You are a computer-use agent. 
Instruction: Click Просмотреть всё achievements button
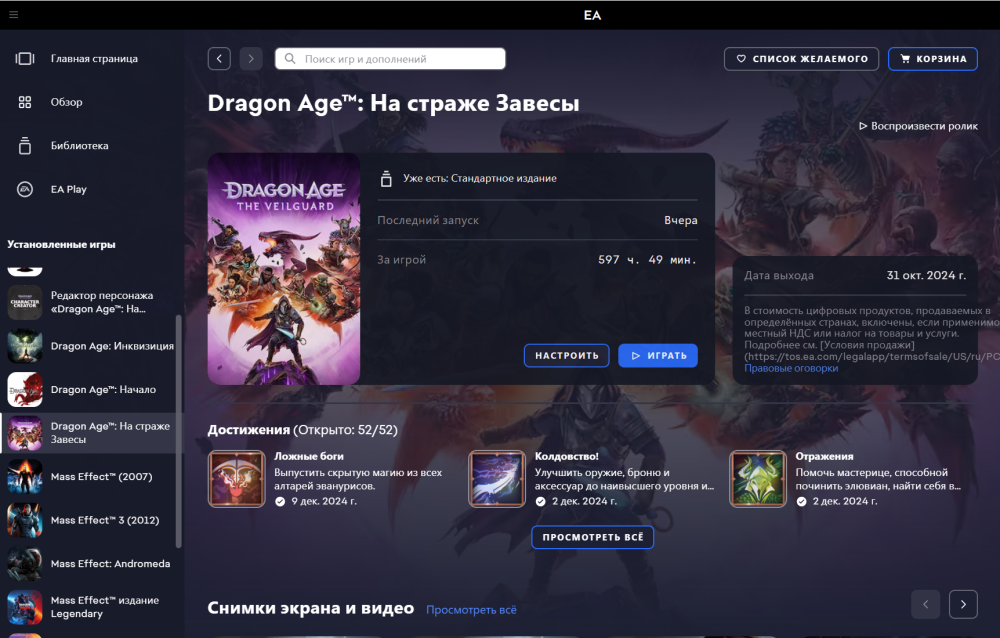click(x=592, y=537)
